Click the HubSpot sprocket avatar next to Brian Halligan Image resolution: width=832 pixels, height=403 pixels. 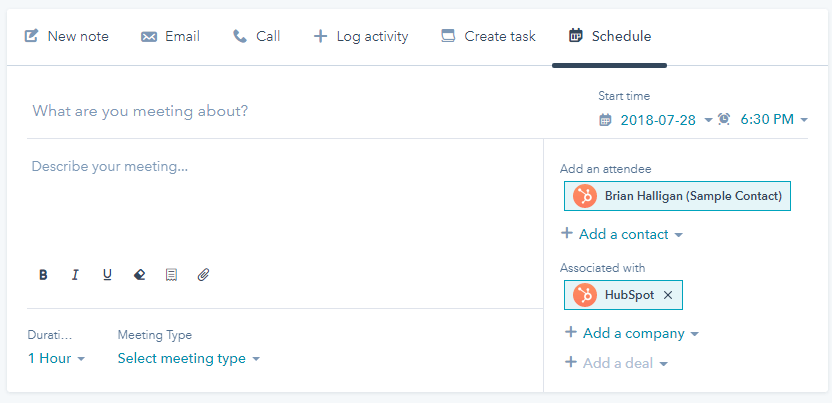coord(585,196)
